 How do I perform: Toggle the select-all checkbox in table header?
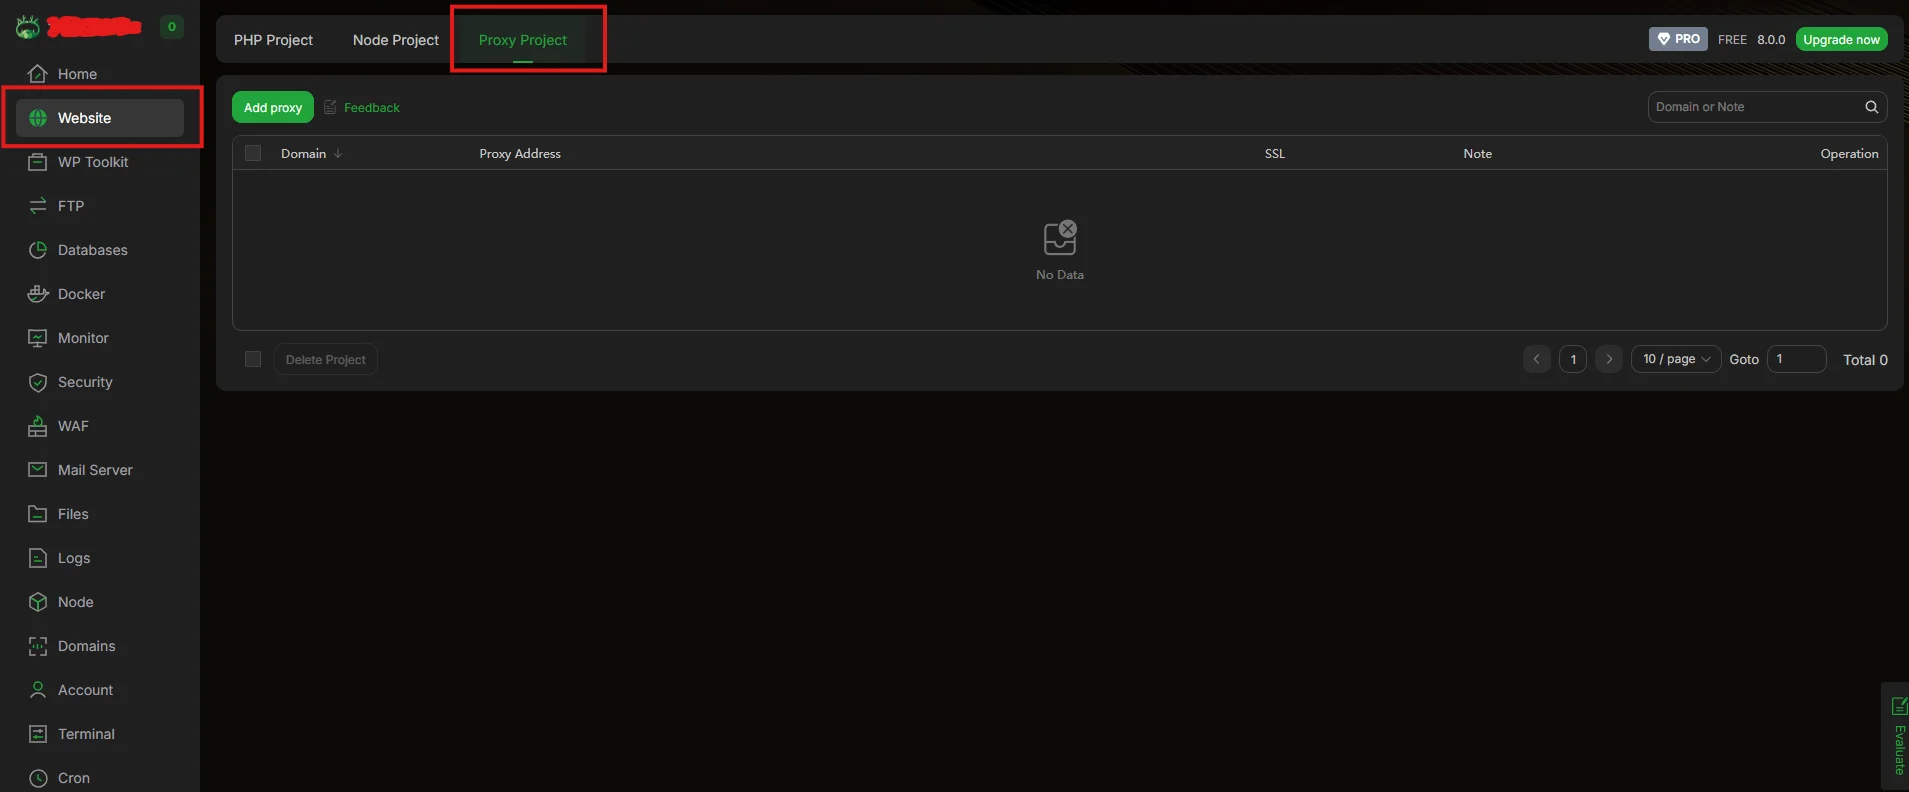[253, 153]
